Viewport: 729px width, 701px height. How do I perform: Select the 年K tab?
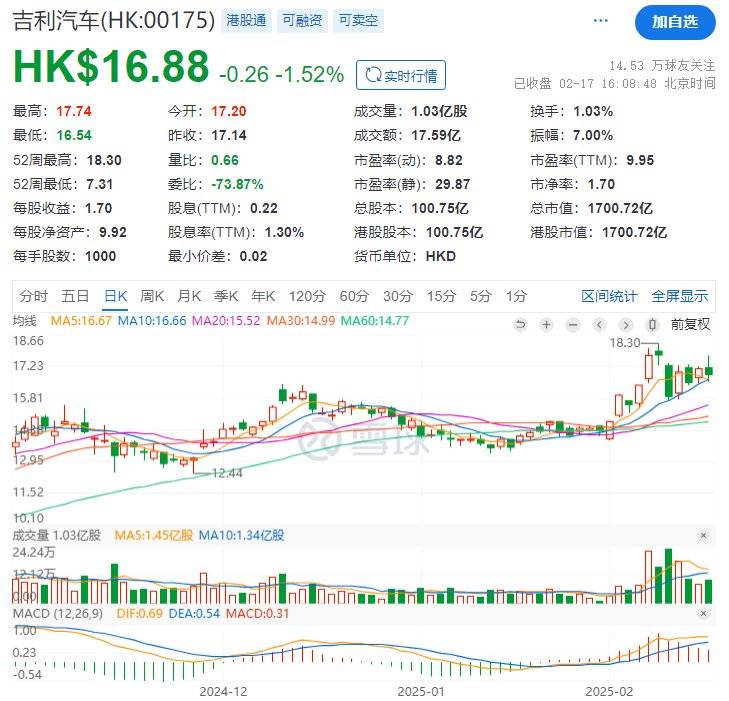coord(265,298)
